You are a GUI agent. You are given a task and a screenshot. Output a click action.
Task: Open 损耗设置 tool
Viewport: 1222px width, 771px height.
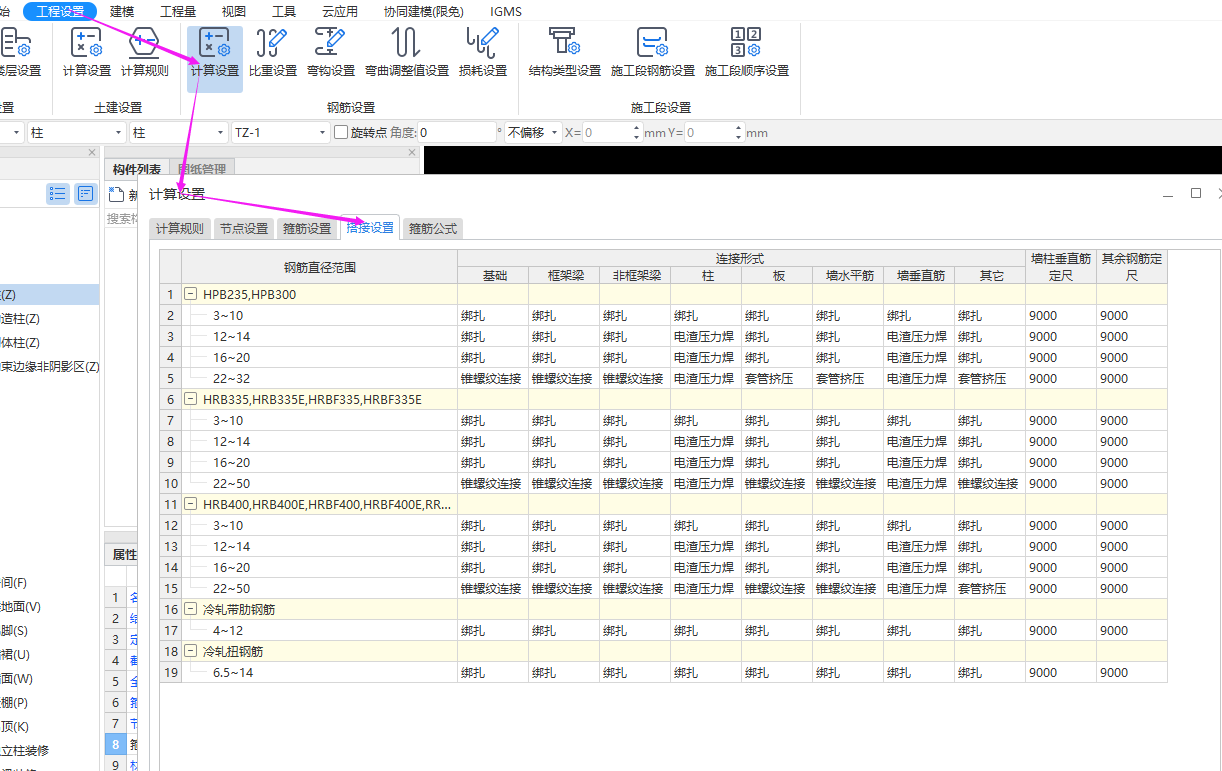point(483,53)
